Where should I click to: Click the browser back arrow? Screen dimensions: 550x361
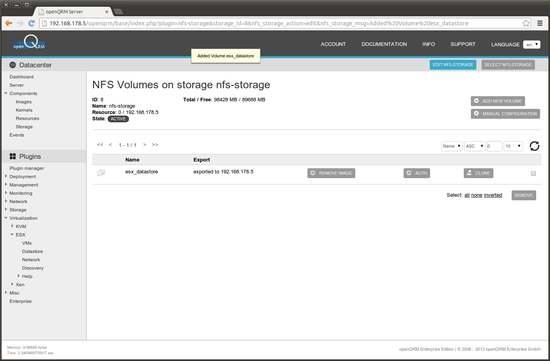click(9, 23)
